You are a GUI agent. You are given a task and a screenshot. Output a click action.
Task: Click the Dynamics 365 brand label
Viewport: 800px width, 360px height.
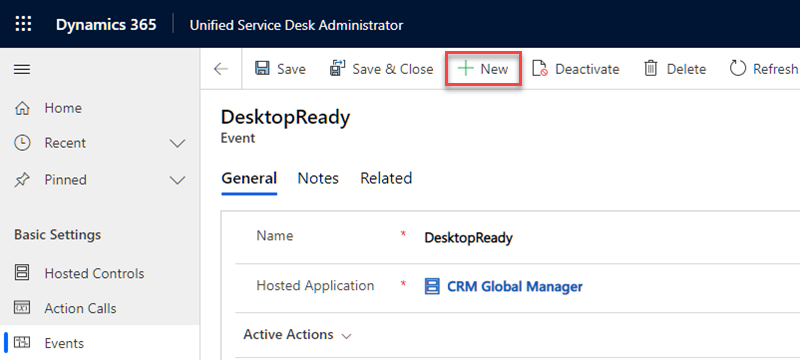(x=106, y=24)
